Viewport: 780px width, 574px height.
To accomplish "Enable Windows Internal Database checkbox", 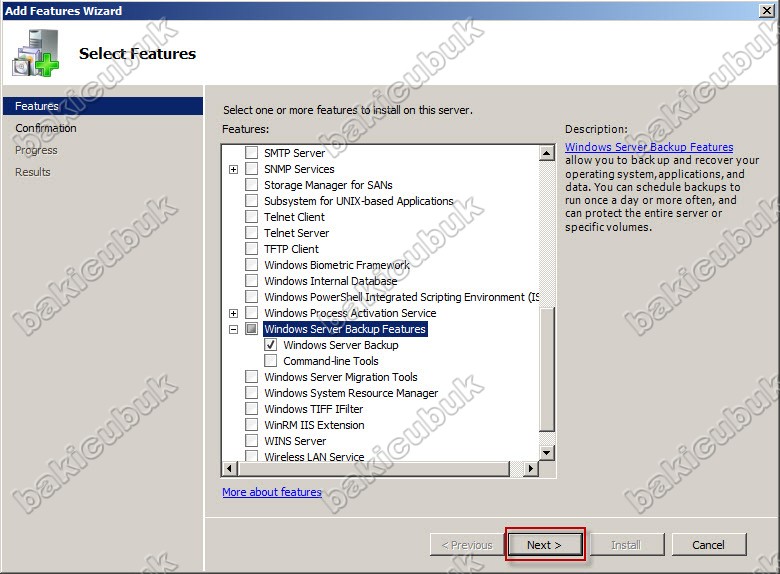I will tap(252, 281).
